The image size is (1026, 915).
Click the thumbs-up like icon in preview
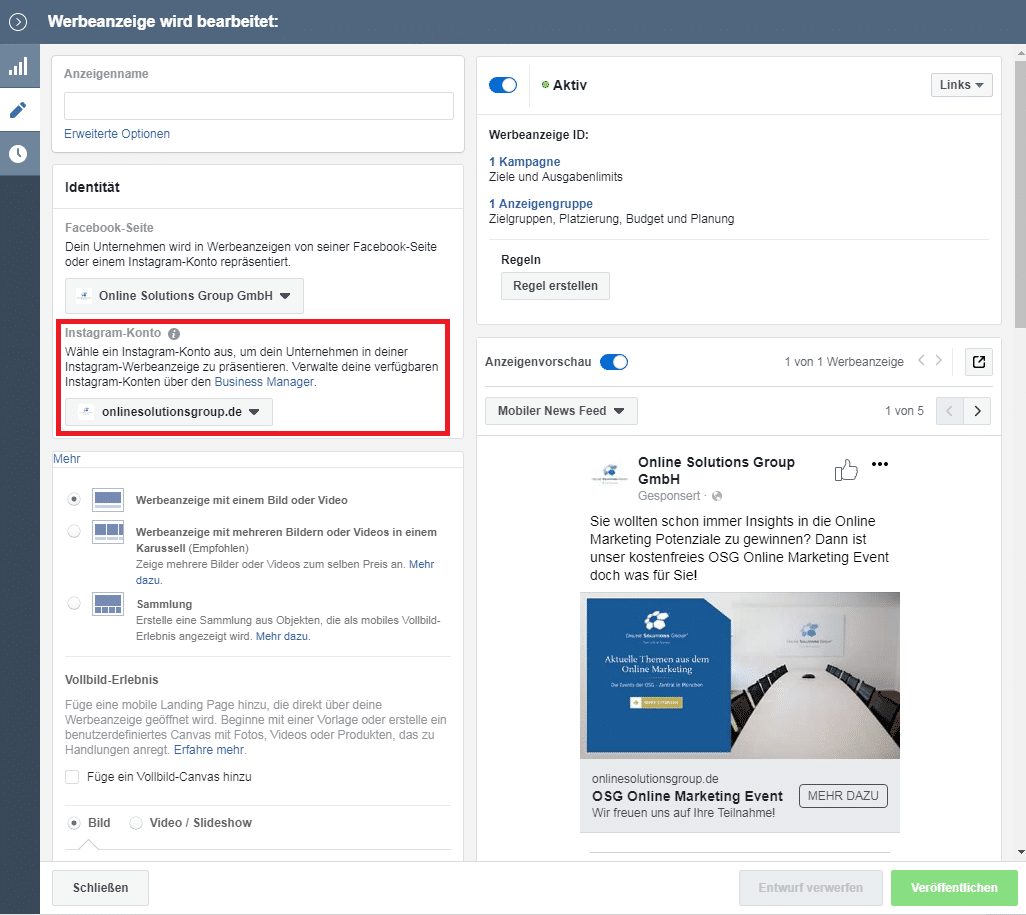pos(846,470)
